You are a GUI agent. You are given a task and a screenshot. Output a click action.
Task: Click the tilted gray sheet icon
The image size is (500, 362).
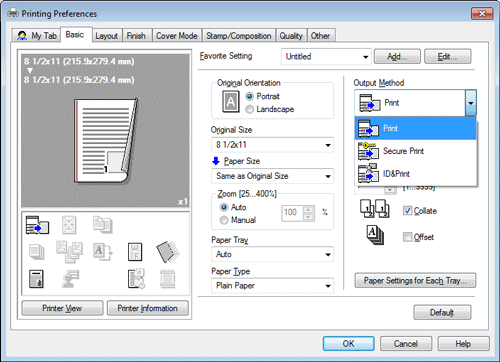168,252
